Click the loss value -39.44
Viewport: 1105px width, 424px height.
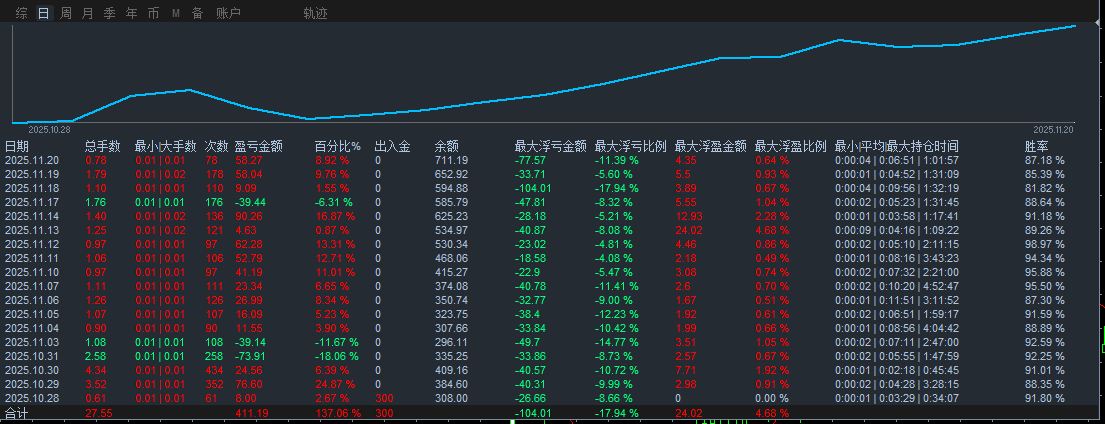click(x=250, y=201)
